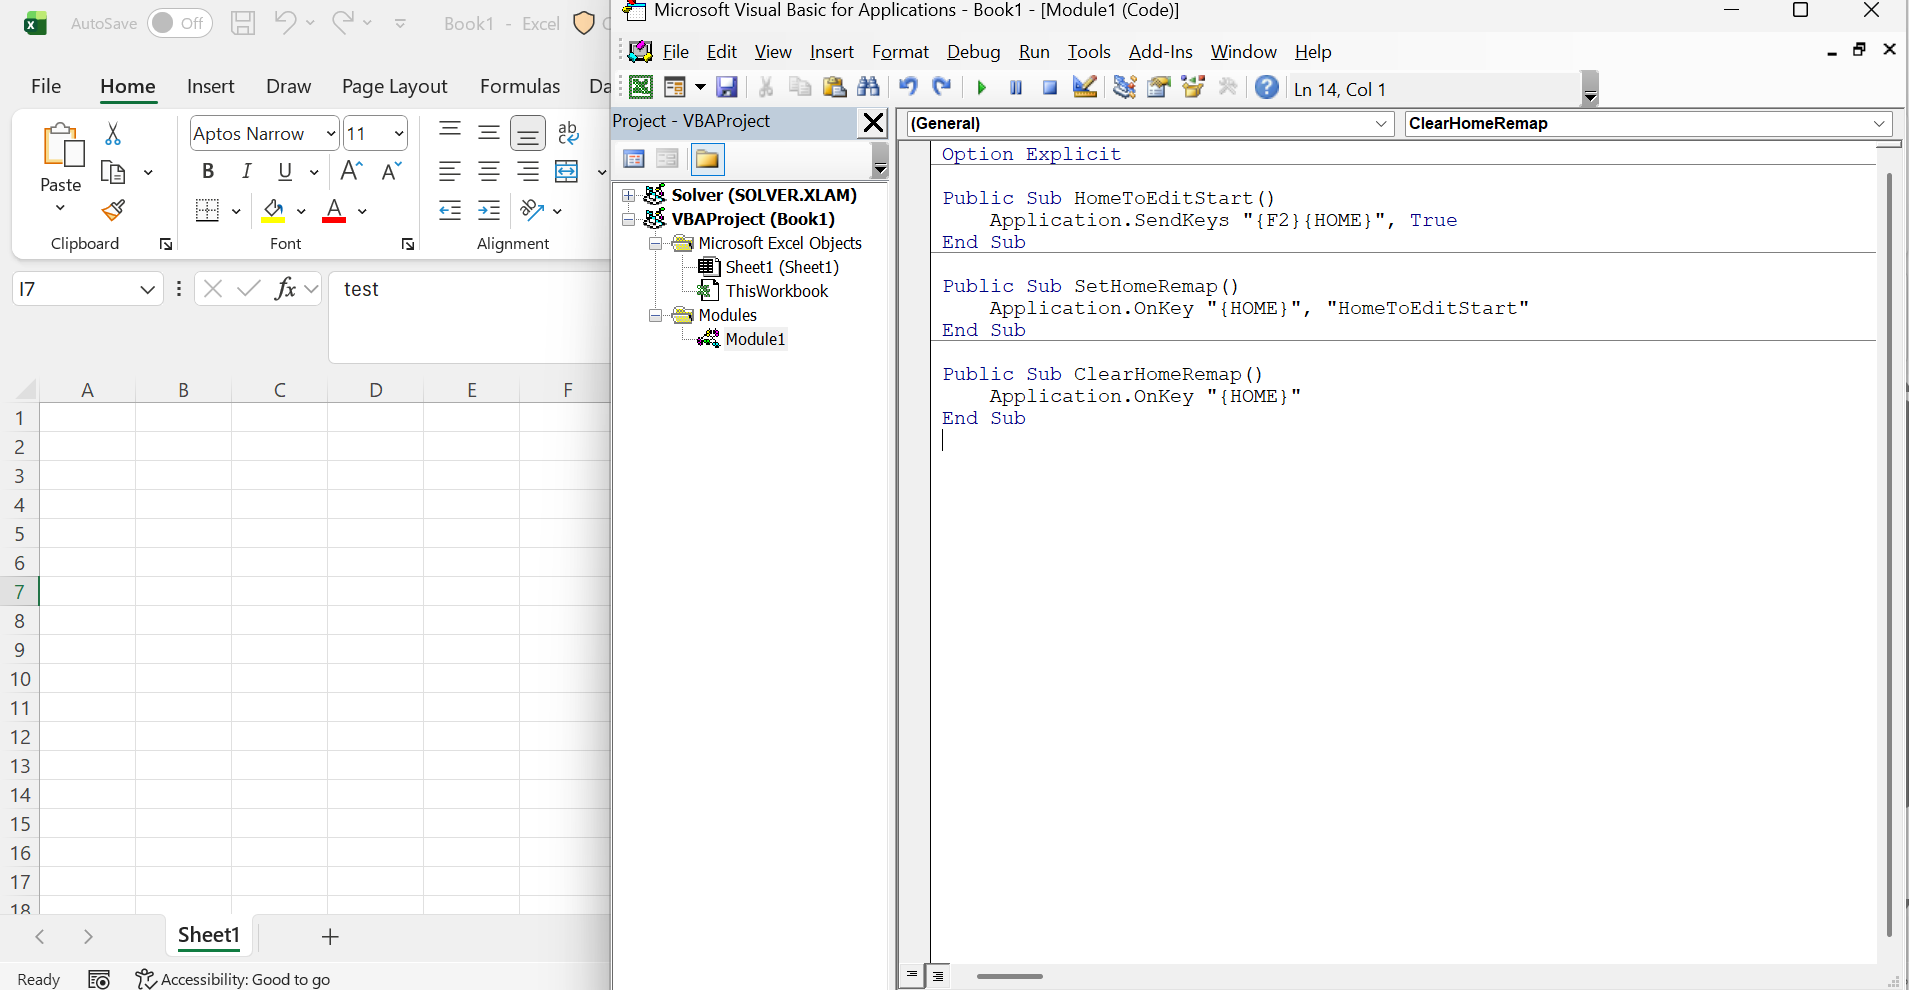Viewport: 1909px width, 990px height.
Task: Switch to Excel via View Microsoft Excel icon
Action: click(641, 88)
